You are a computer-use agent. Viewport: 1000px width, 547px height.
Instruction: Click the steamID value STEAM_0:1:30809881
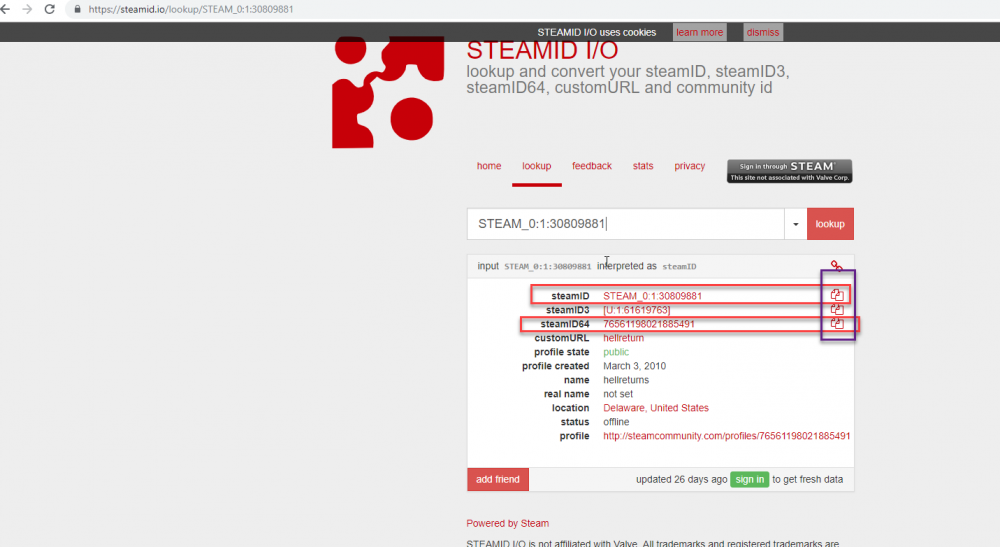coord(652,296)
